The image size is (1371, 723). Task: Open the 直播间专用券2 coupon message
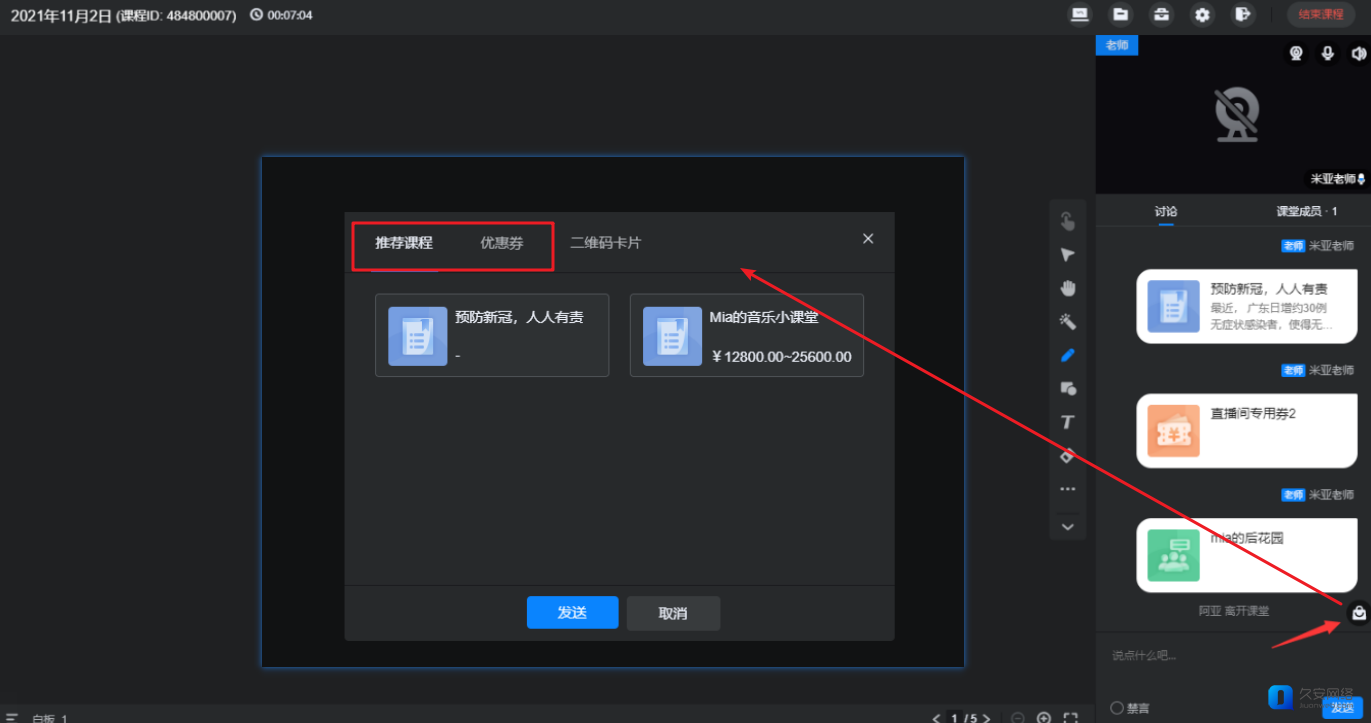1247,430
